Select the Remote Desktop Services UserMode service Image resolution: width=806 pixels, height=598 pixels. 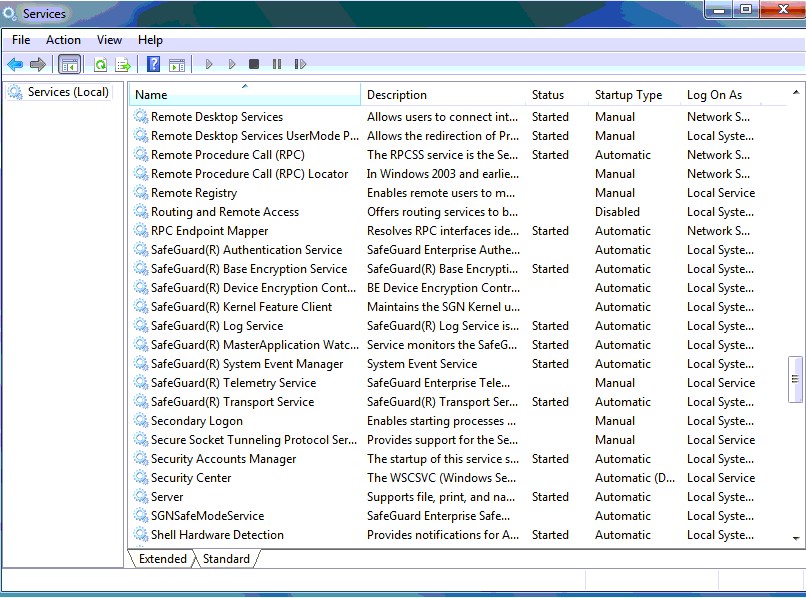point(255,136)
